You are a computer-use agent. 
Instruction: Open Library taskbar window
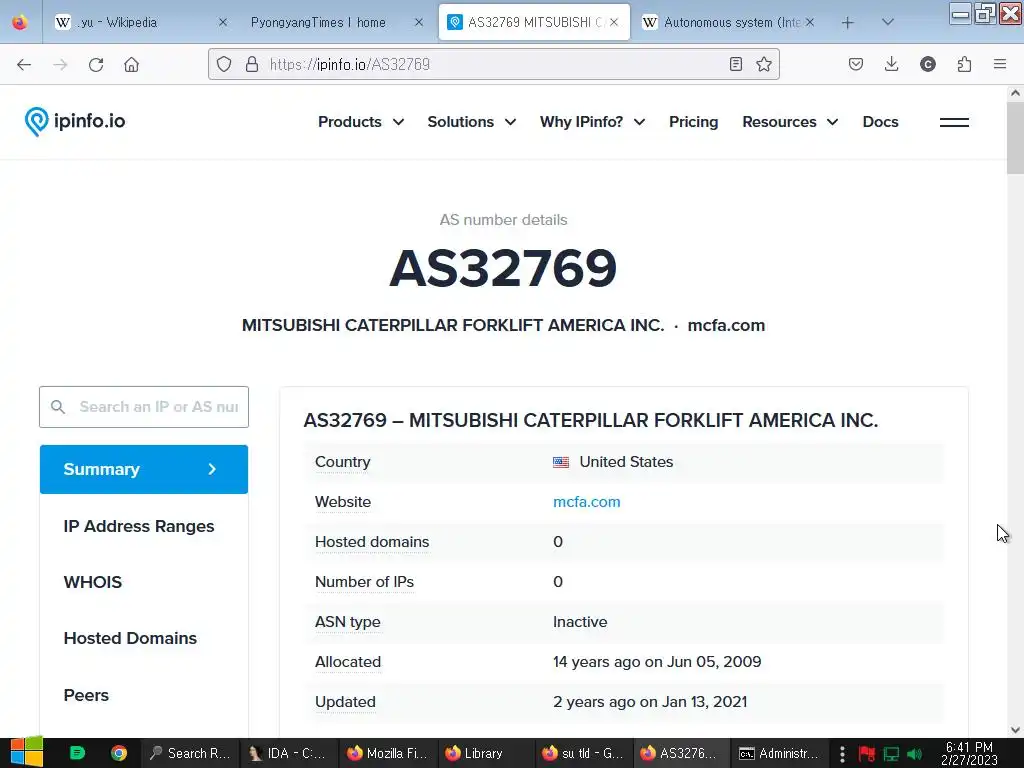[x=485, y=753]
